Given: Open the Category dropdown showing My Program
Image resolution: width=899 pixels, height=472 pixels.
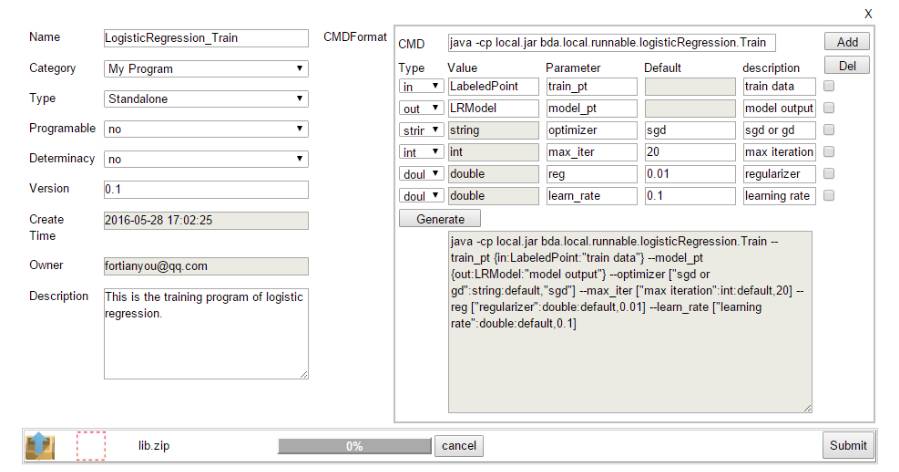Looking at the screenshot, I should tap(206, 69).
